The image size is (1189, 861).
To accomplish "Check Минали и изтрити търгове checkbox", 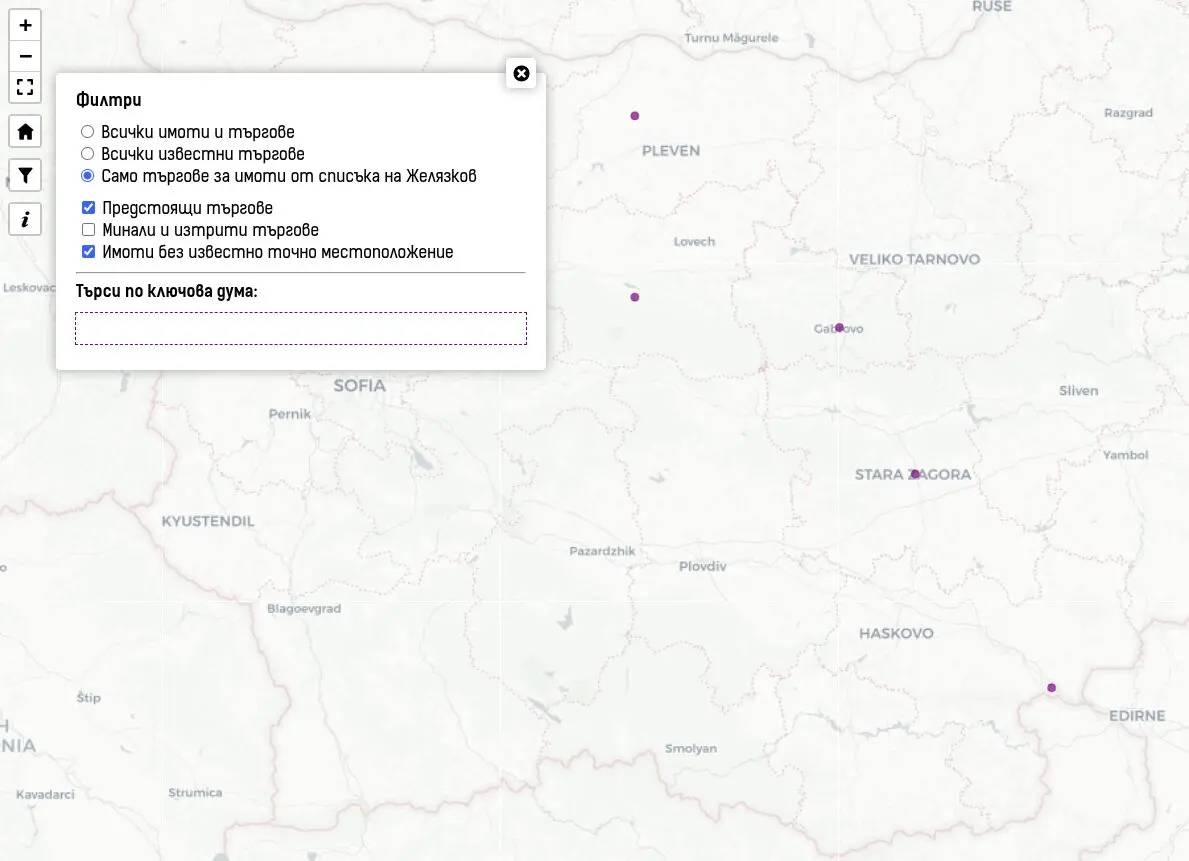I will pos(89,230).
